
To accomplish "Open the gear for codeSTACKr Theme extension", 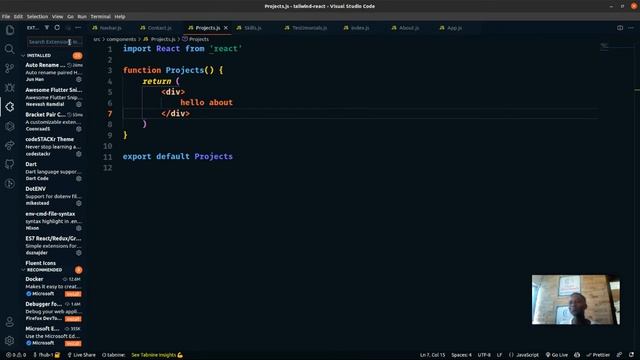I will coord(79,154).
